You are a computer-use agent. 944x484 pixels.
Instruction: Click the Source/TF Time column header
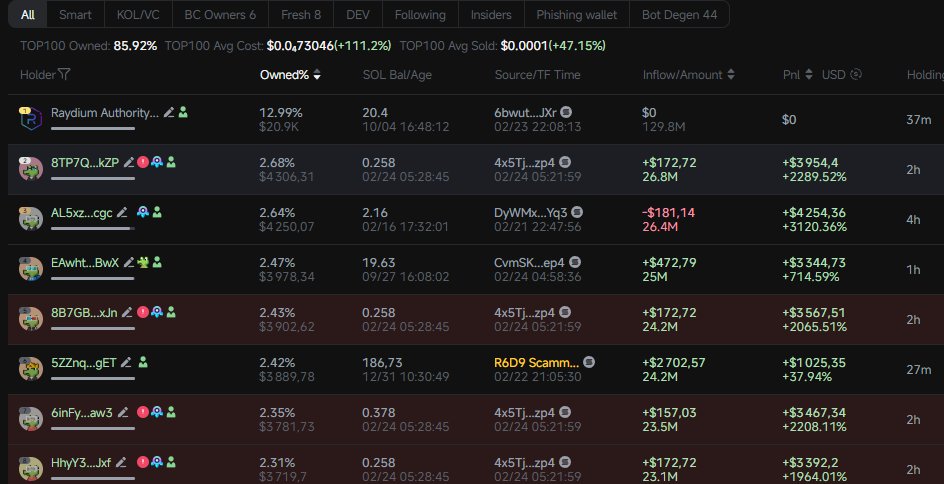point(538,75)
